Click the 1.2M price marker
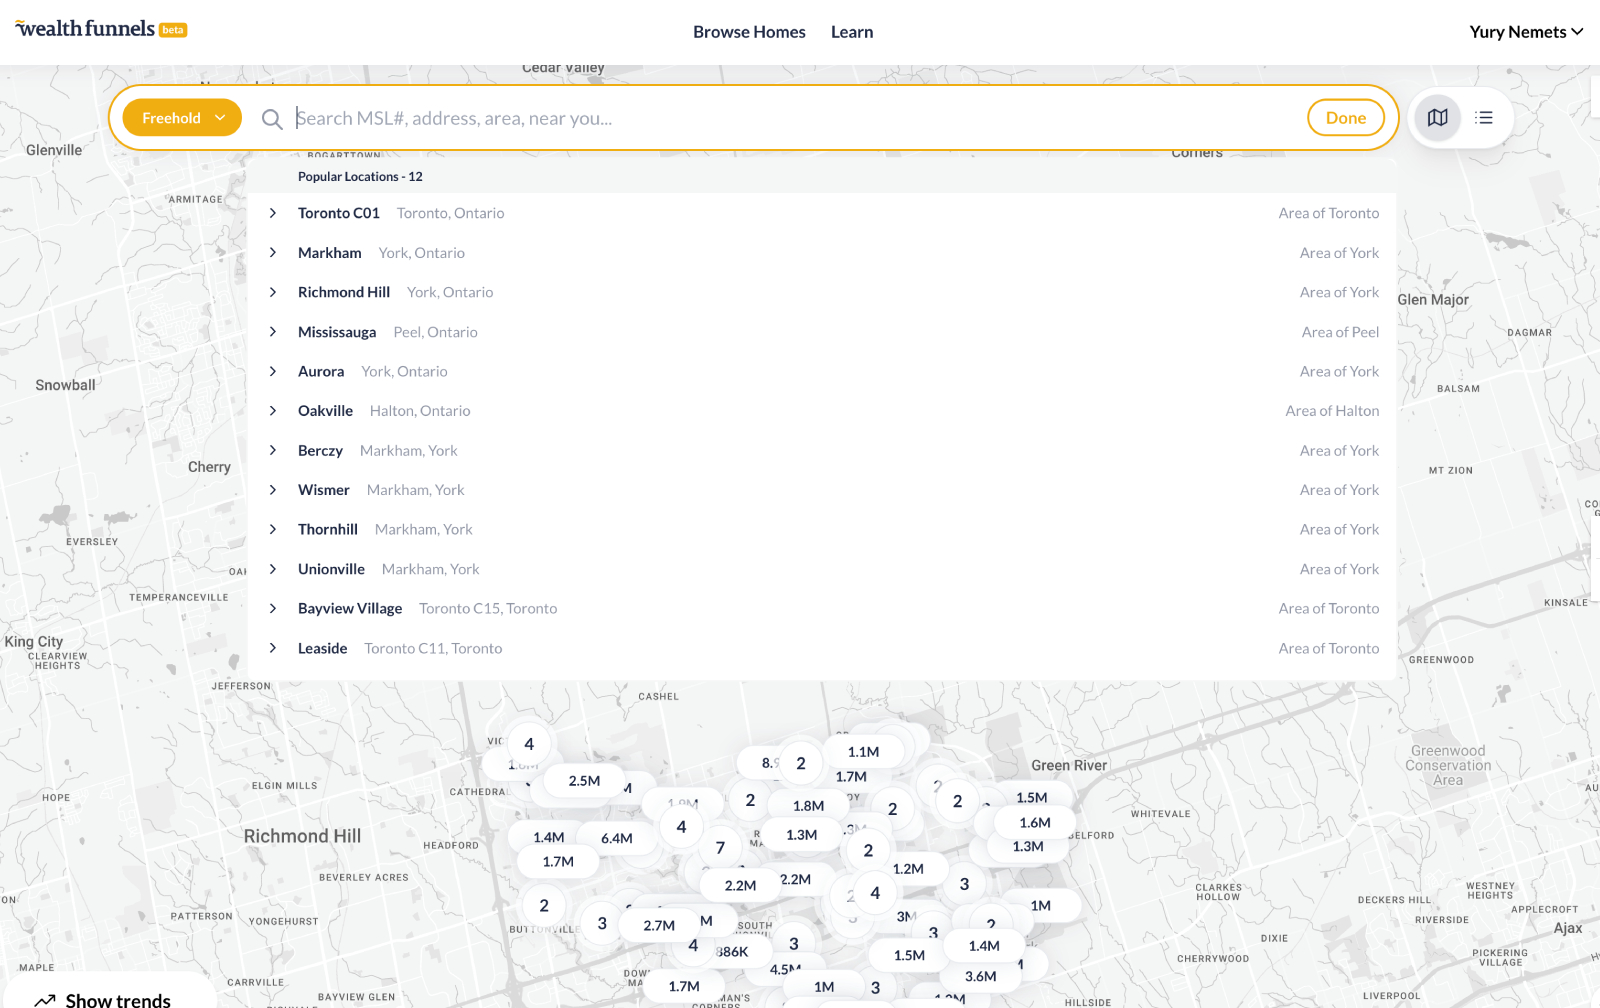Screen dimensions: 1600x1008 pyautogui.click(x=908, y=869)
